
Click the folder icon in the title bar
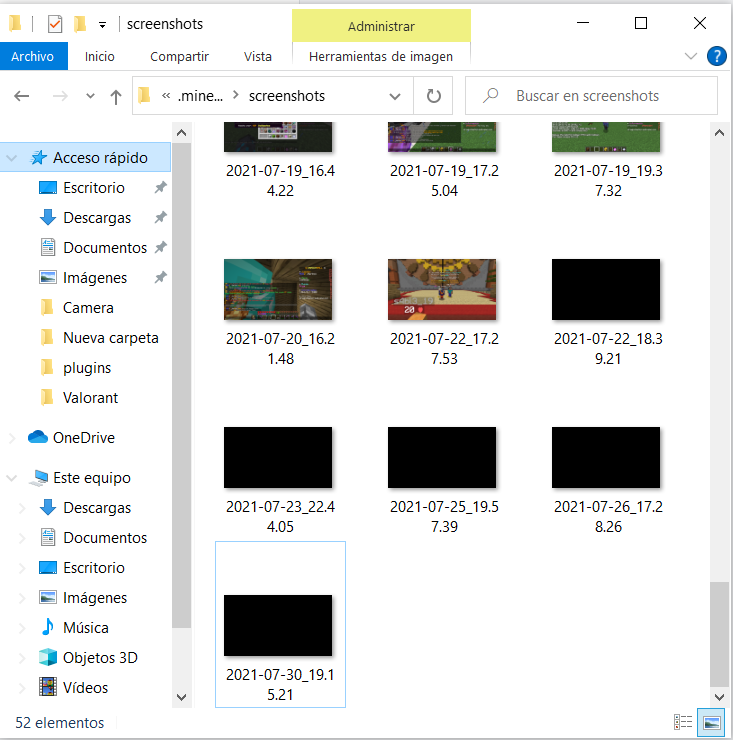point(16,23)
